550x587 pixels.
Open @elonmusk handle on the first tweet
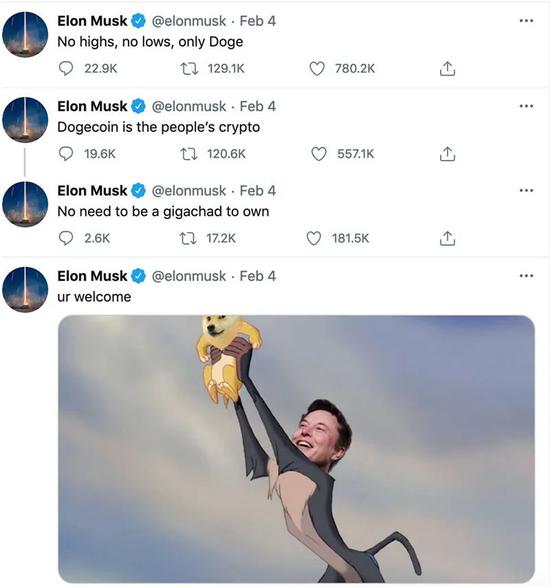[189, 21]
